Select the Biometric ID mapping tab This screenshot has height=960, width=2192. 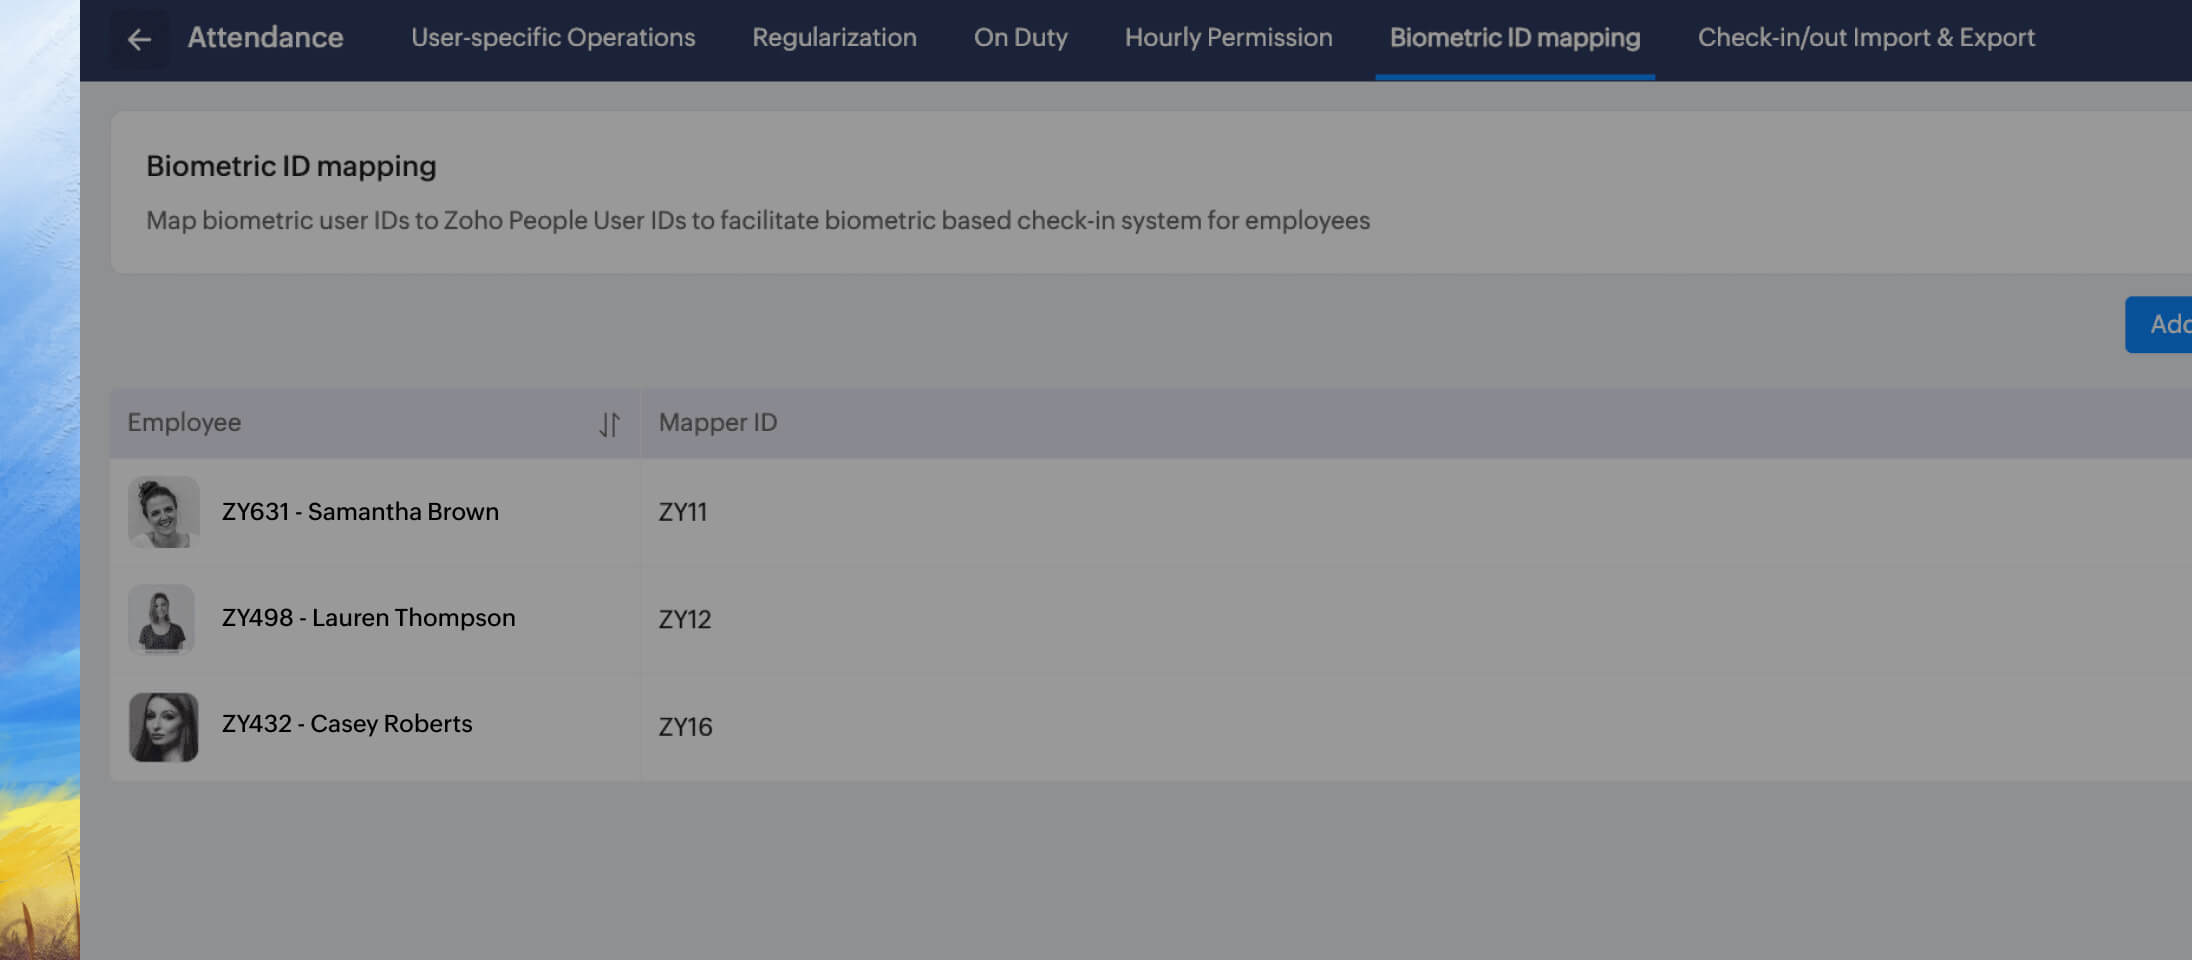pyautogui.click(x=1514, y=38)
